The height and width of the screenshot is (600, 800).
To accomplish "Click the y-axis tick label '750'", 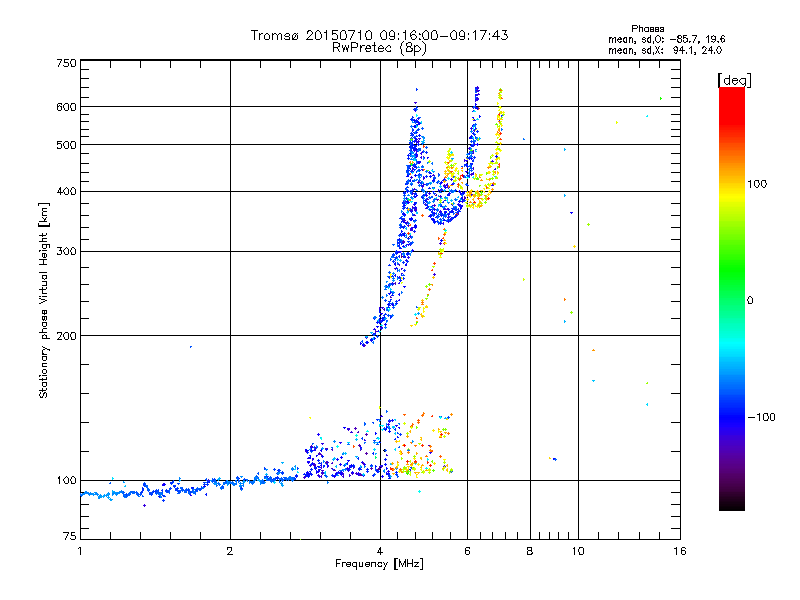I will point(66,63).
